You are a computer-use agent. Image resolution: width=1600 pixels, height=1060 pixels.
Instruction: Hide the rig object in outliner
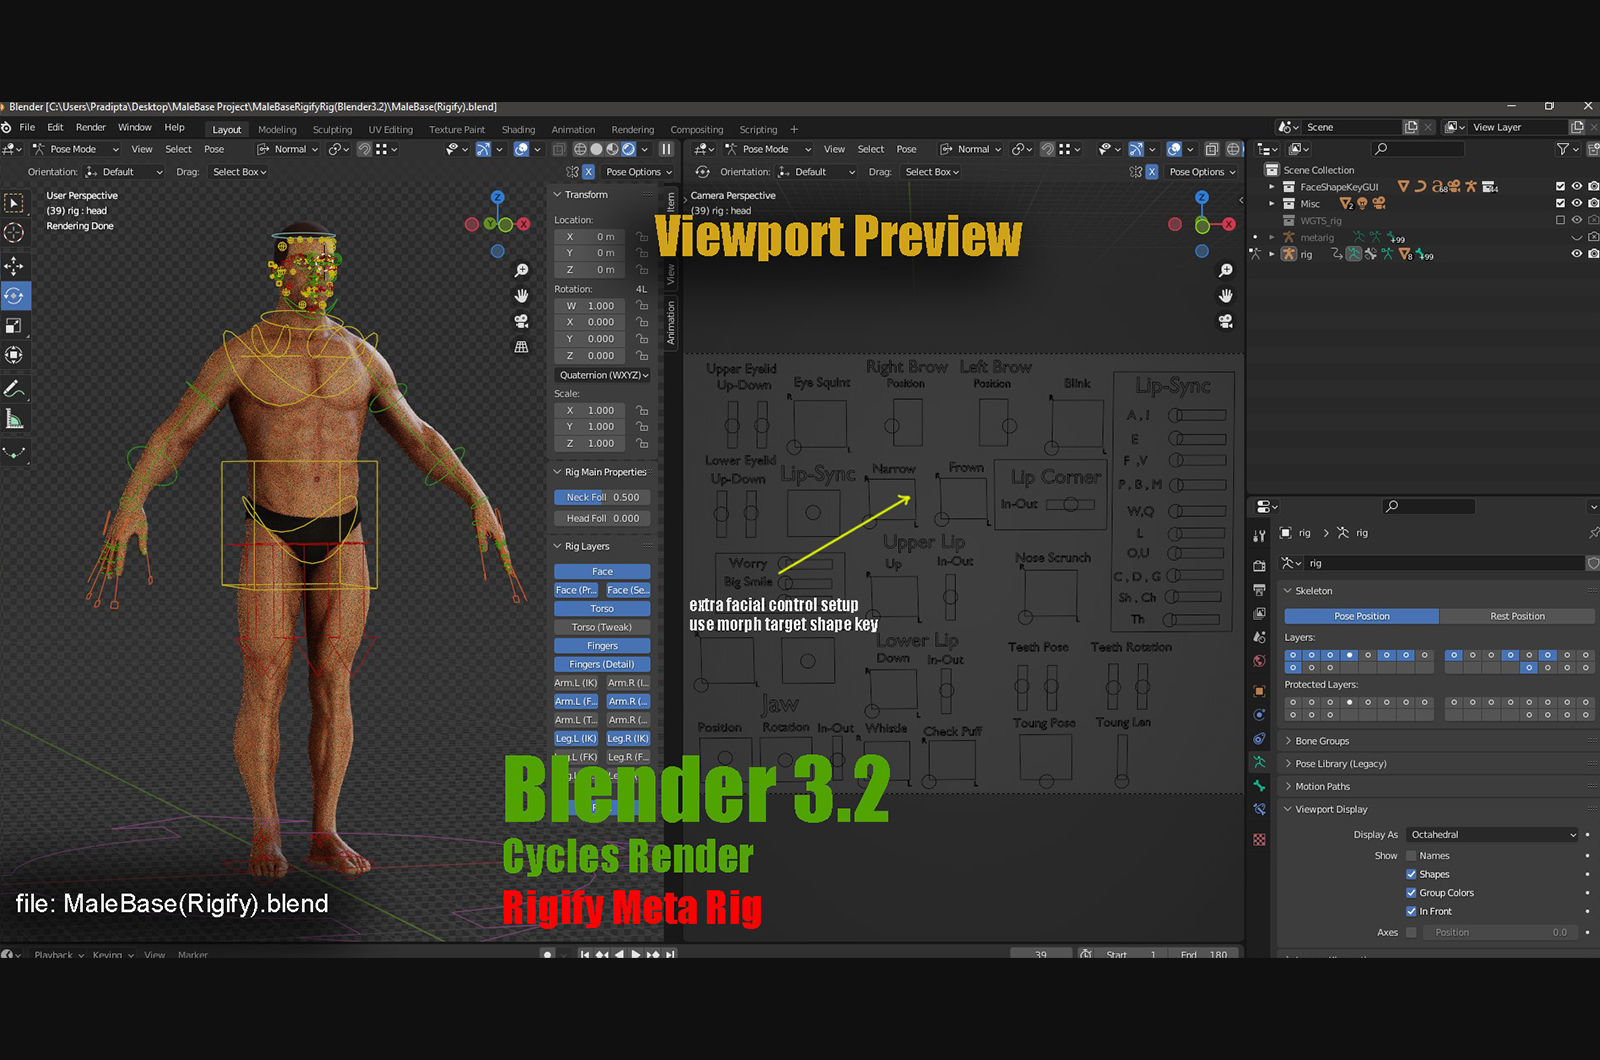(x=1577, y=254)
